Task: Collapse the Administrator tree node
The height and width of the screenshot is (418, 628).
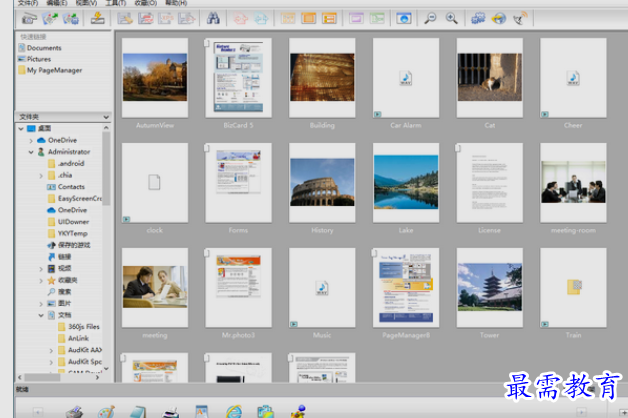Action: click(31, 152)
